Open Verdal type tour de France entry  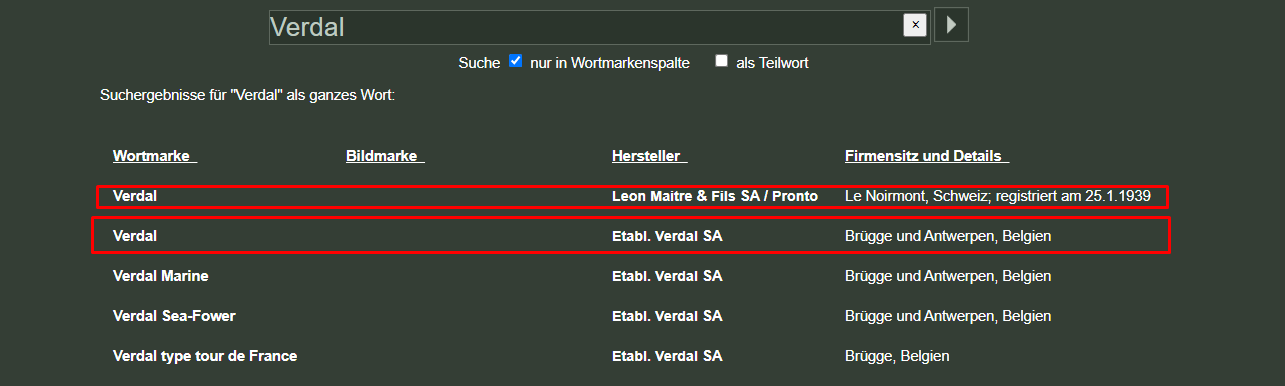click(205, 356)
